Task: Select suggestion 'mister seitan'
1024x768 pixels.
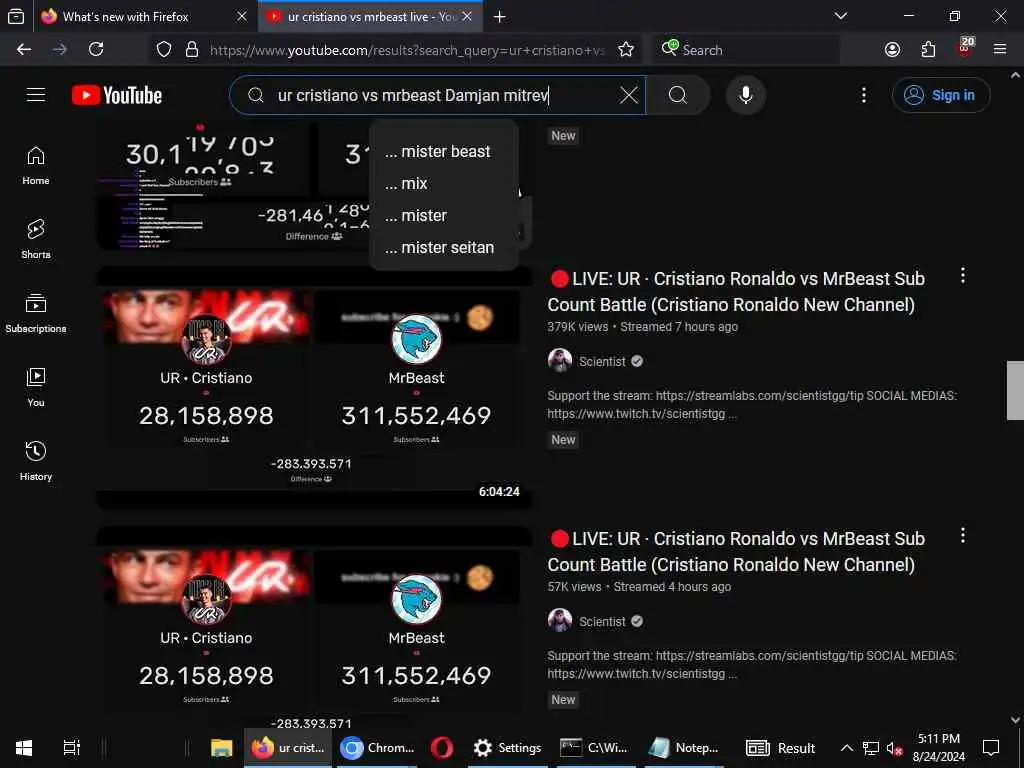Action: point(444,248)
